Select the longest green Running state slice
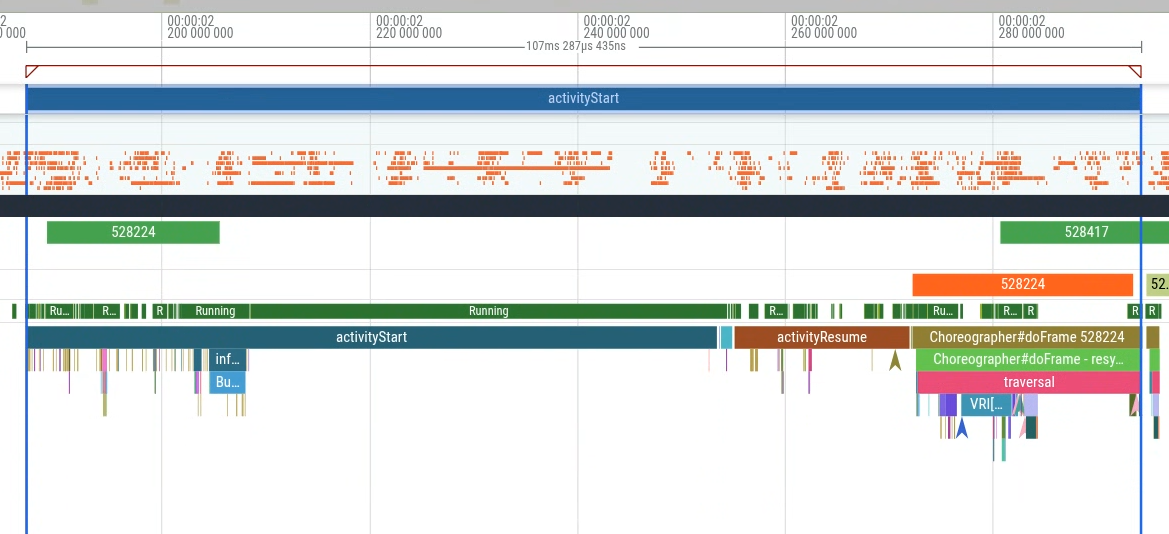The image size is (1169, 534). (488, 311)
